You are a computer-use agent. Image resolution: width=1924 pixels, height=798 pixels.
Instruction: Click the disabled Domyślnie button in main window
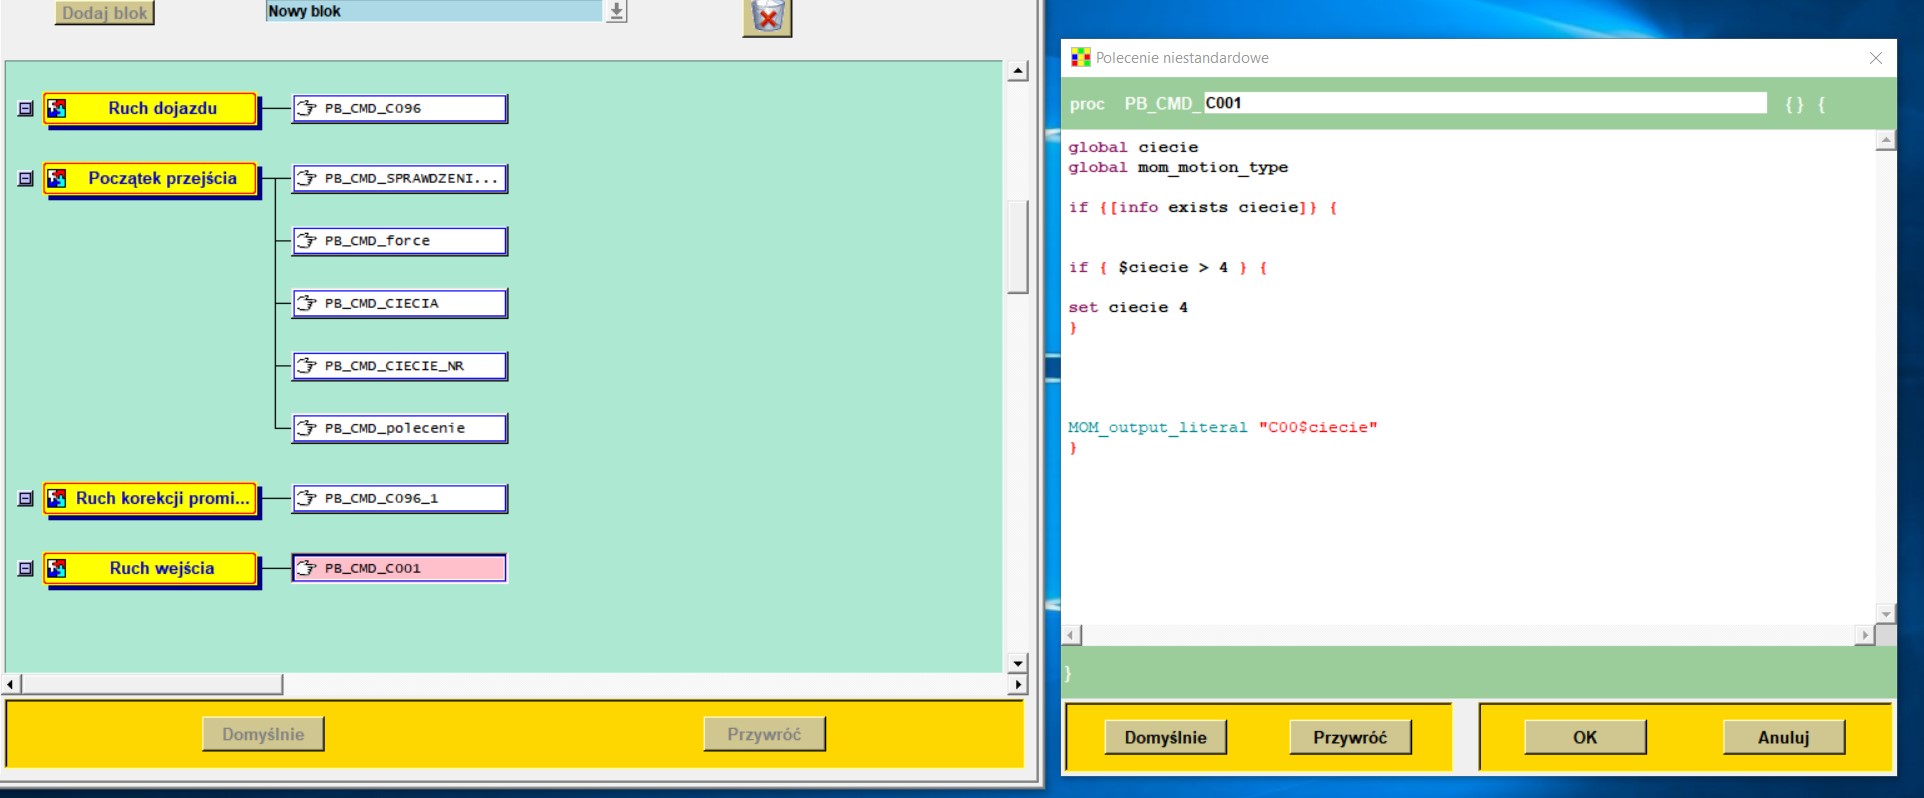[x=263, y=734]
